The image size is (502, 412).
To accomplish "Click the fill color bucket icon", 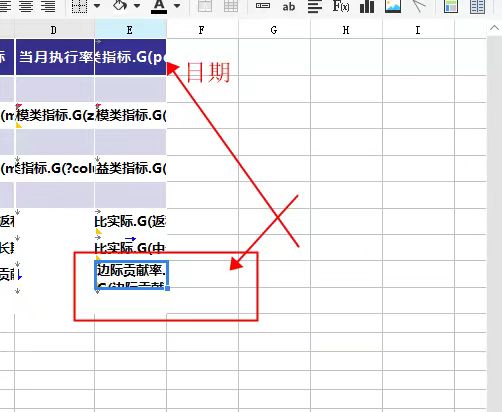I will coord(120,5).
